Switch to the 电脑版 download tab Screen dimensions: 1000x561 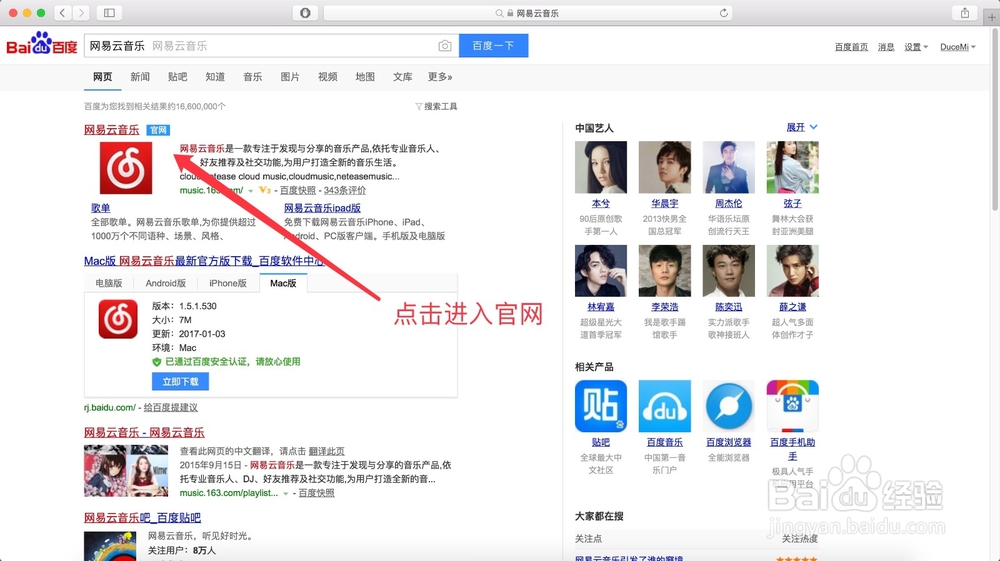tap(109, 283)
